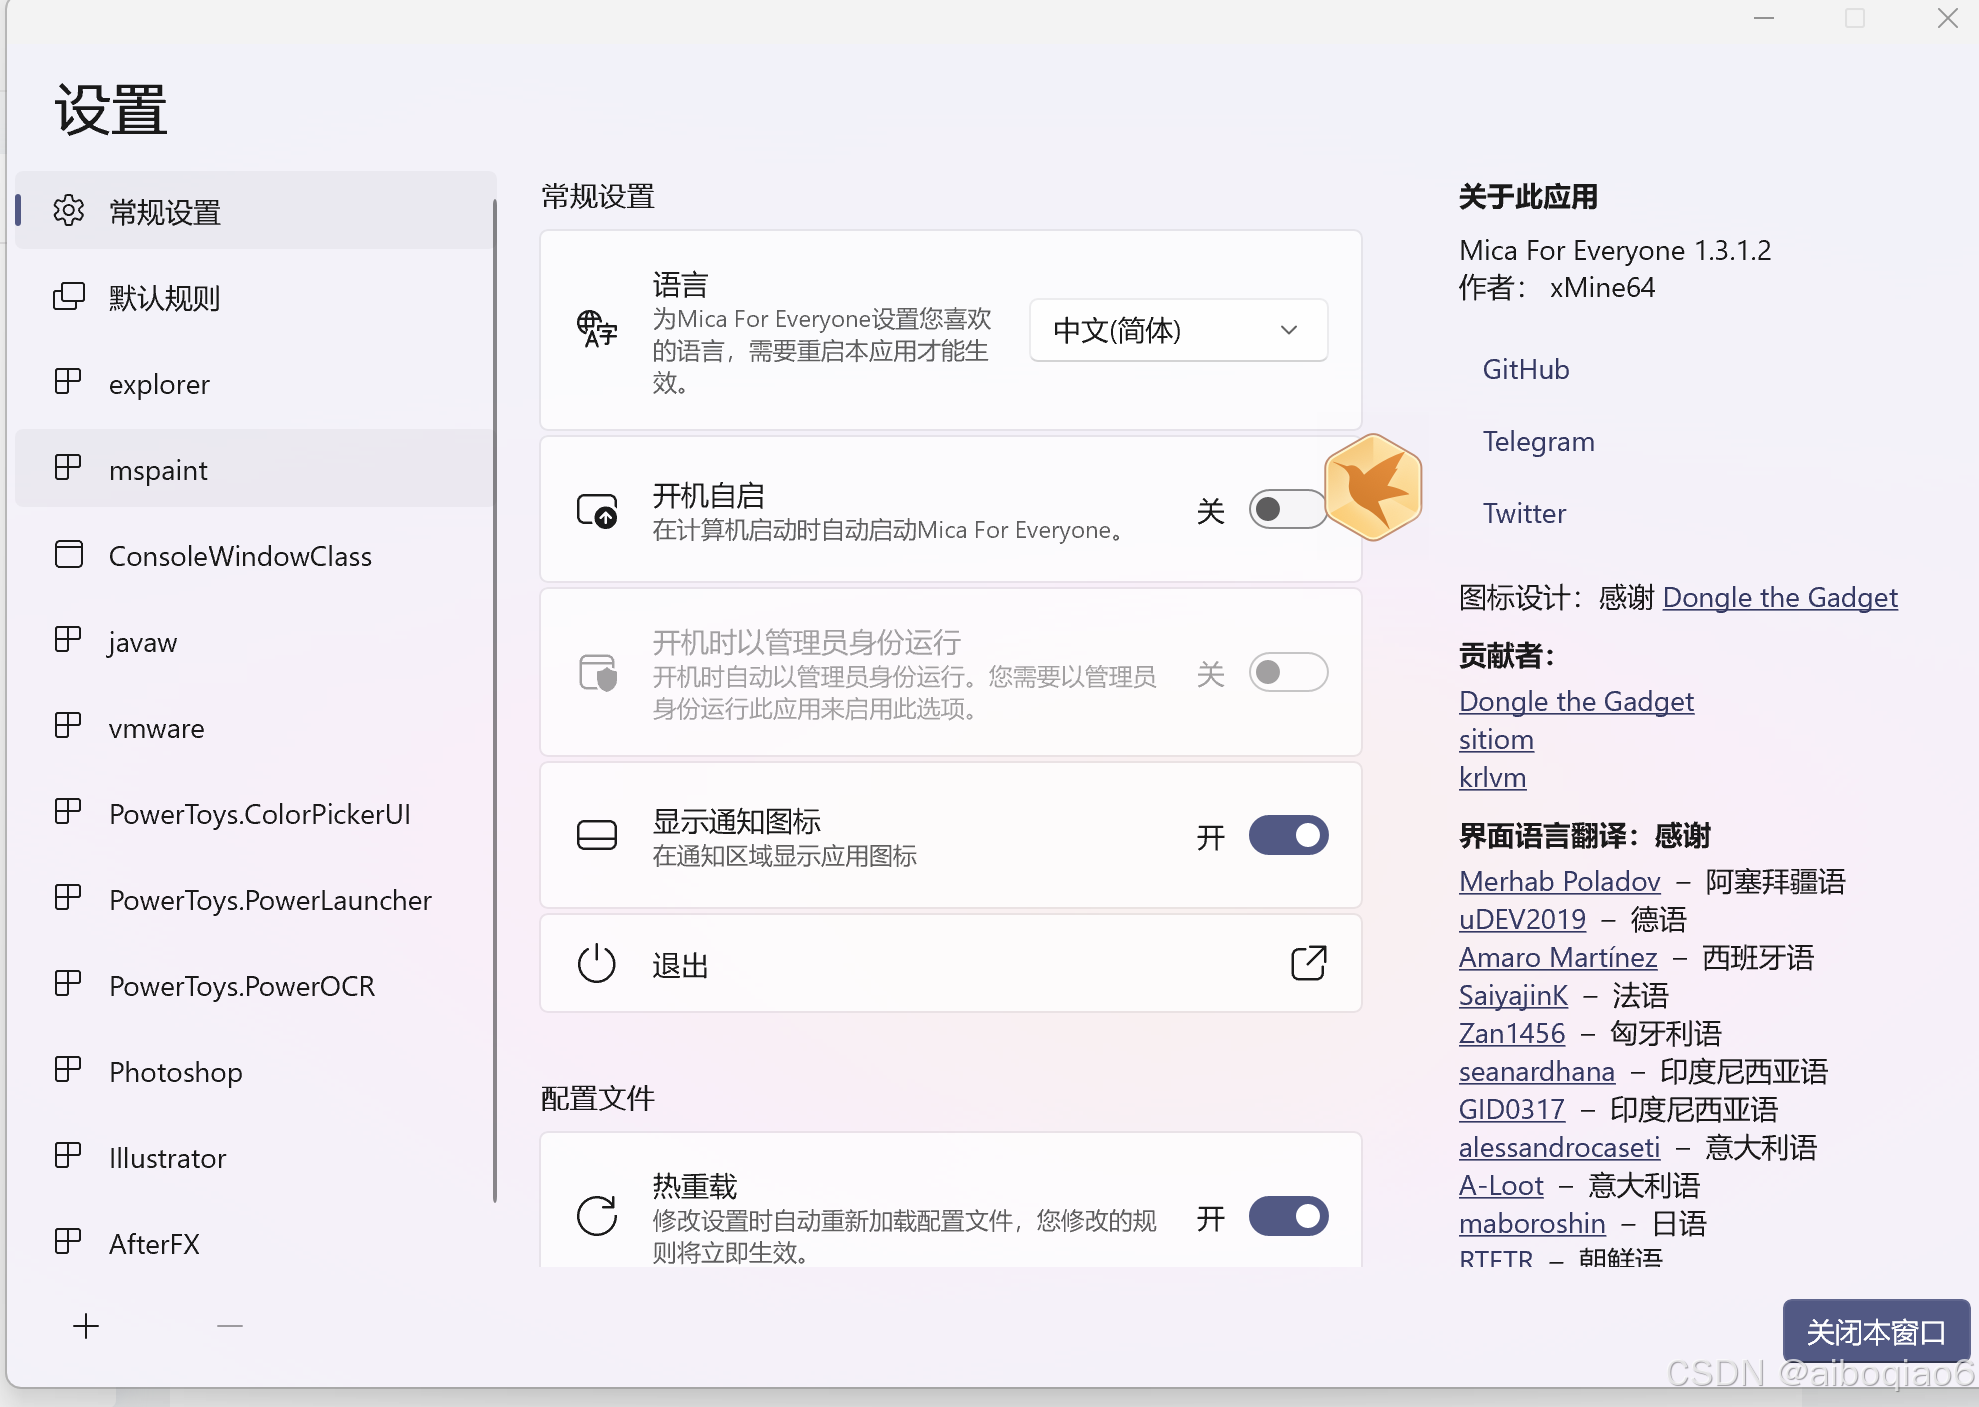Select 常规设置 in sidebar

click(x=255, y=211)
